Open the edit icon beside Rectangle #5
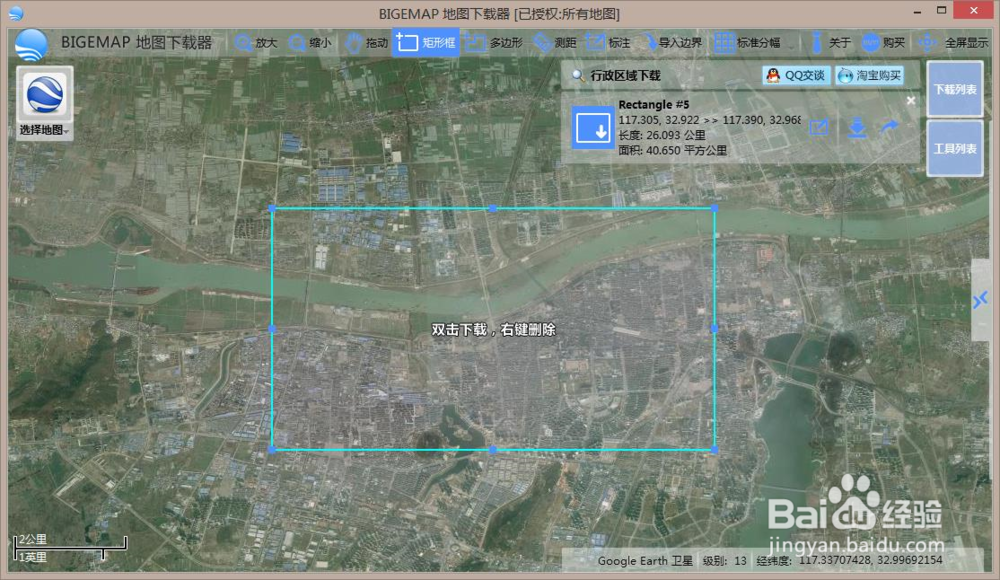Viewport: 1000px width, 580px height. pos(820,128)
